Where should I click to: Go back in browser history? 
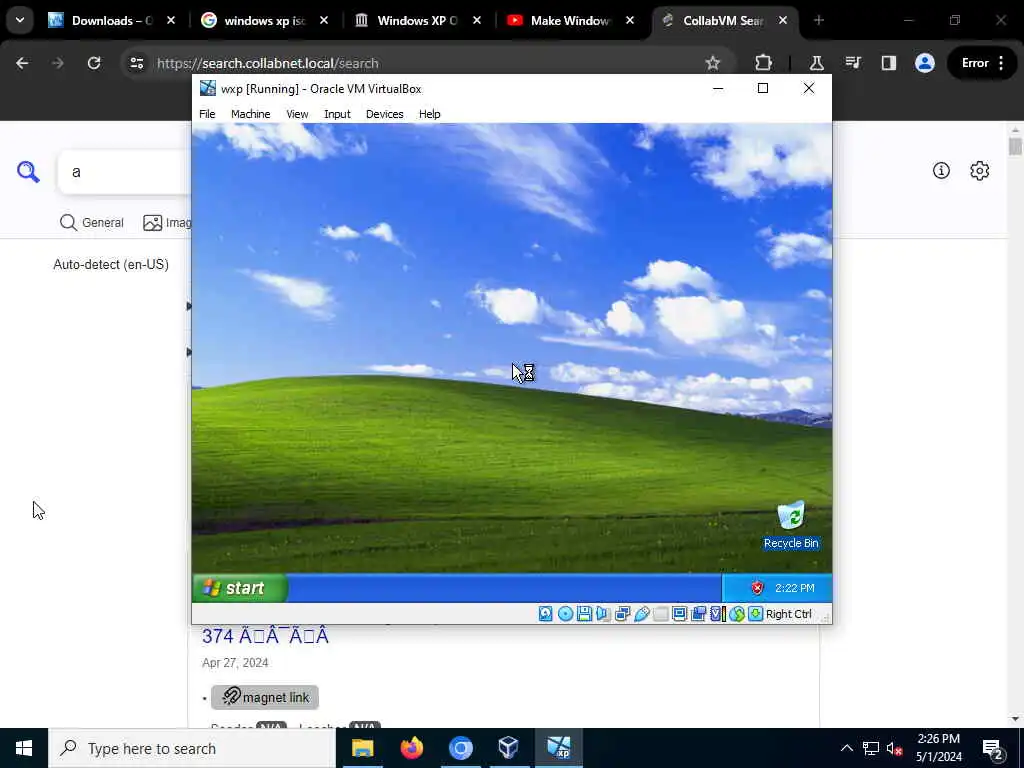click(22, 63)
